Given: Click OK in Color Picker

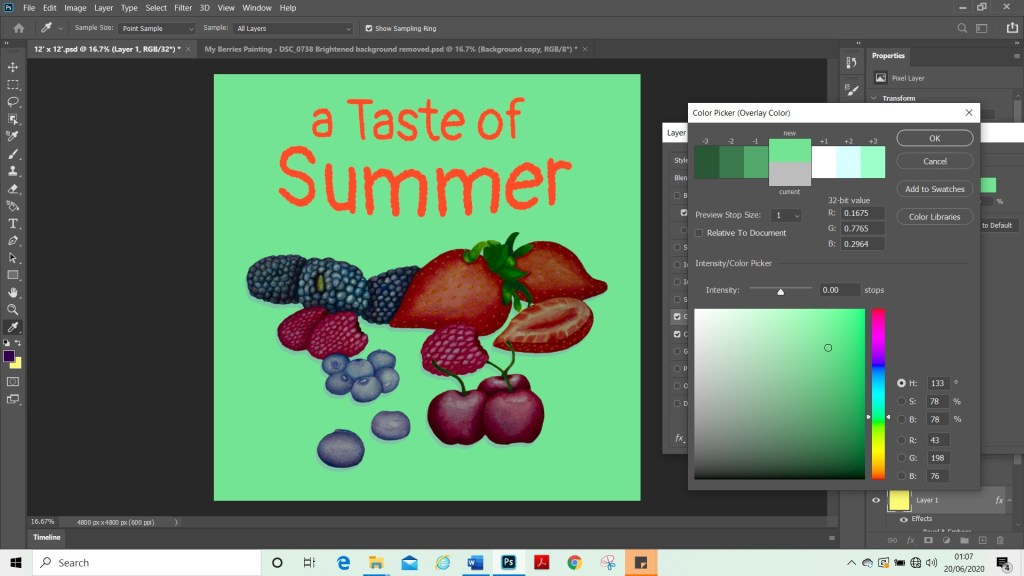Looking at the screenshot, I should click(935, 138).
